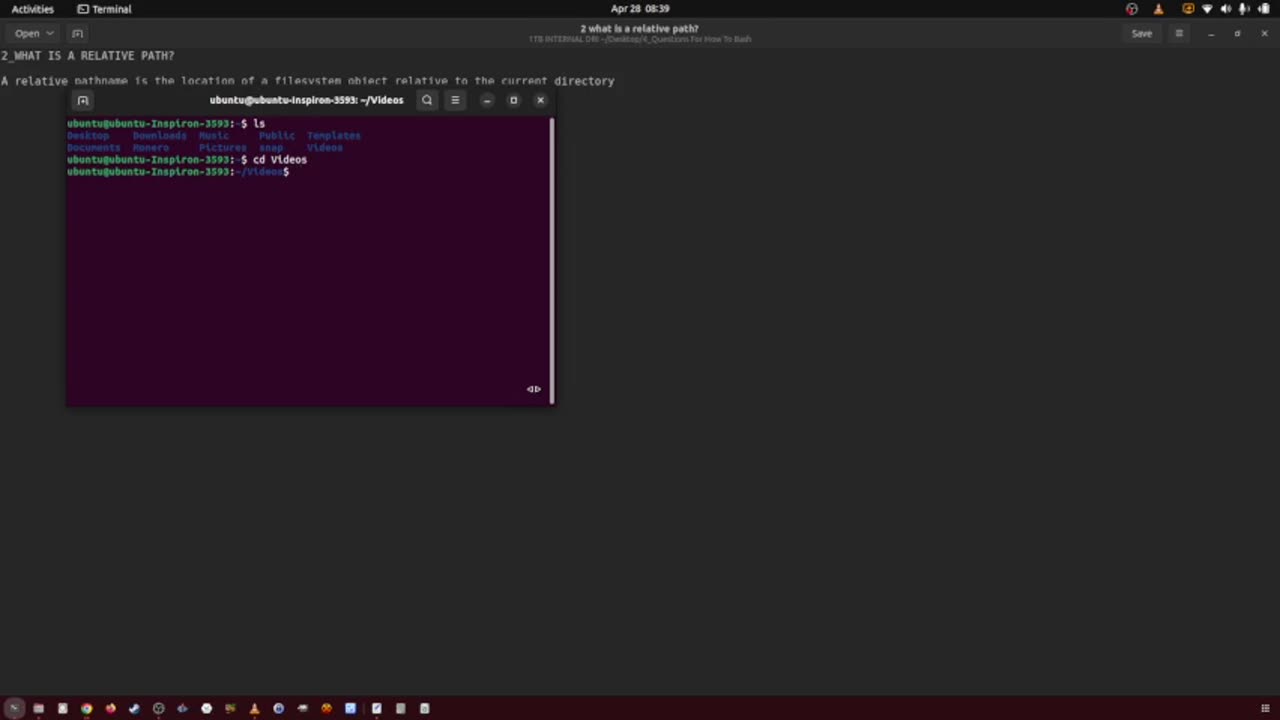The image size is (1280, 720).
Task: Click the 'A relative pathname' sentence in editor
Action: pos(308,81)
